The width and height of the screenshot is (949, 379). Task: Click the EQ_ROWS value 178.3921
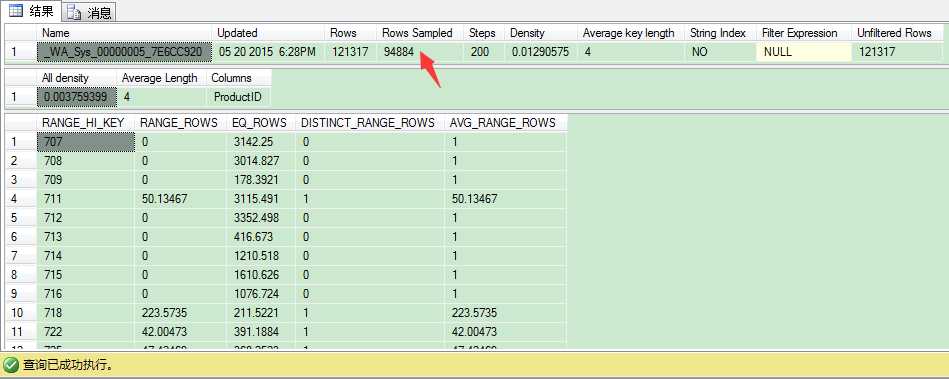click(261, 180)
